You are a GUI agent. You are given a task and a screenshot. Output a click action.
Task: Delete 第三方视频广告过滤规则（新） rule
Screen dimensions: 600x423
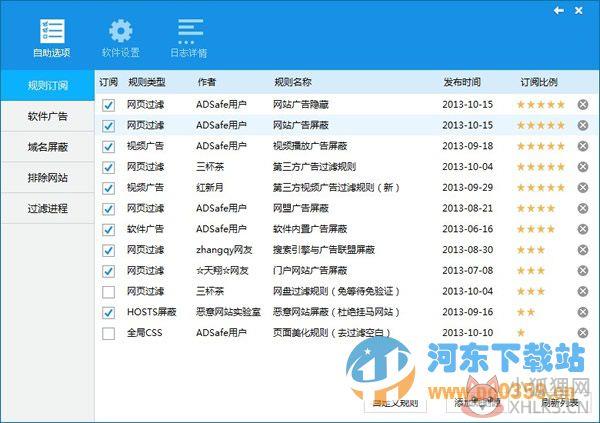(x=583, y=188)
